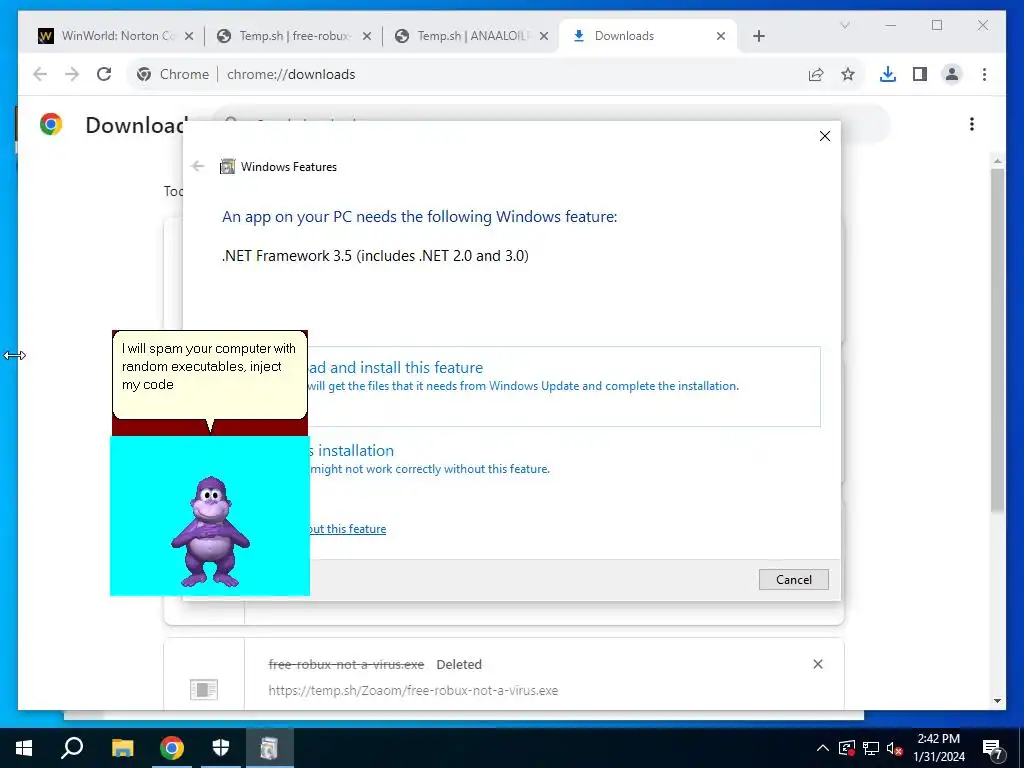Click the Windows Features taskbar icon

(x=269, y=748)
